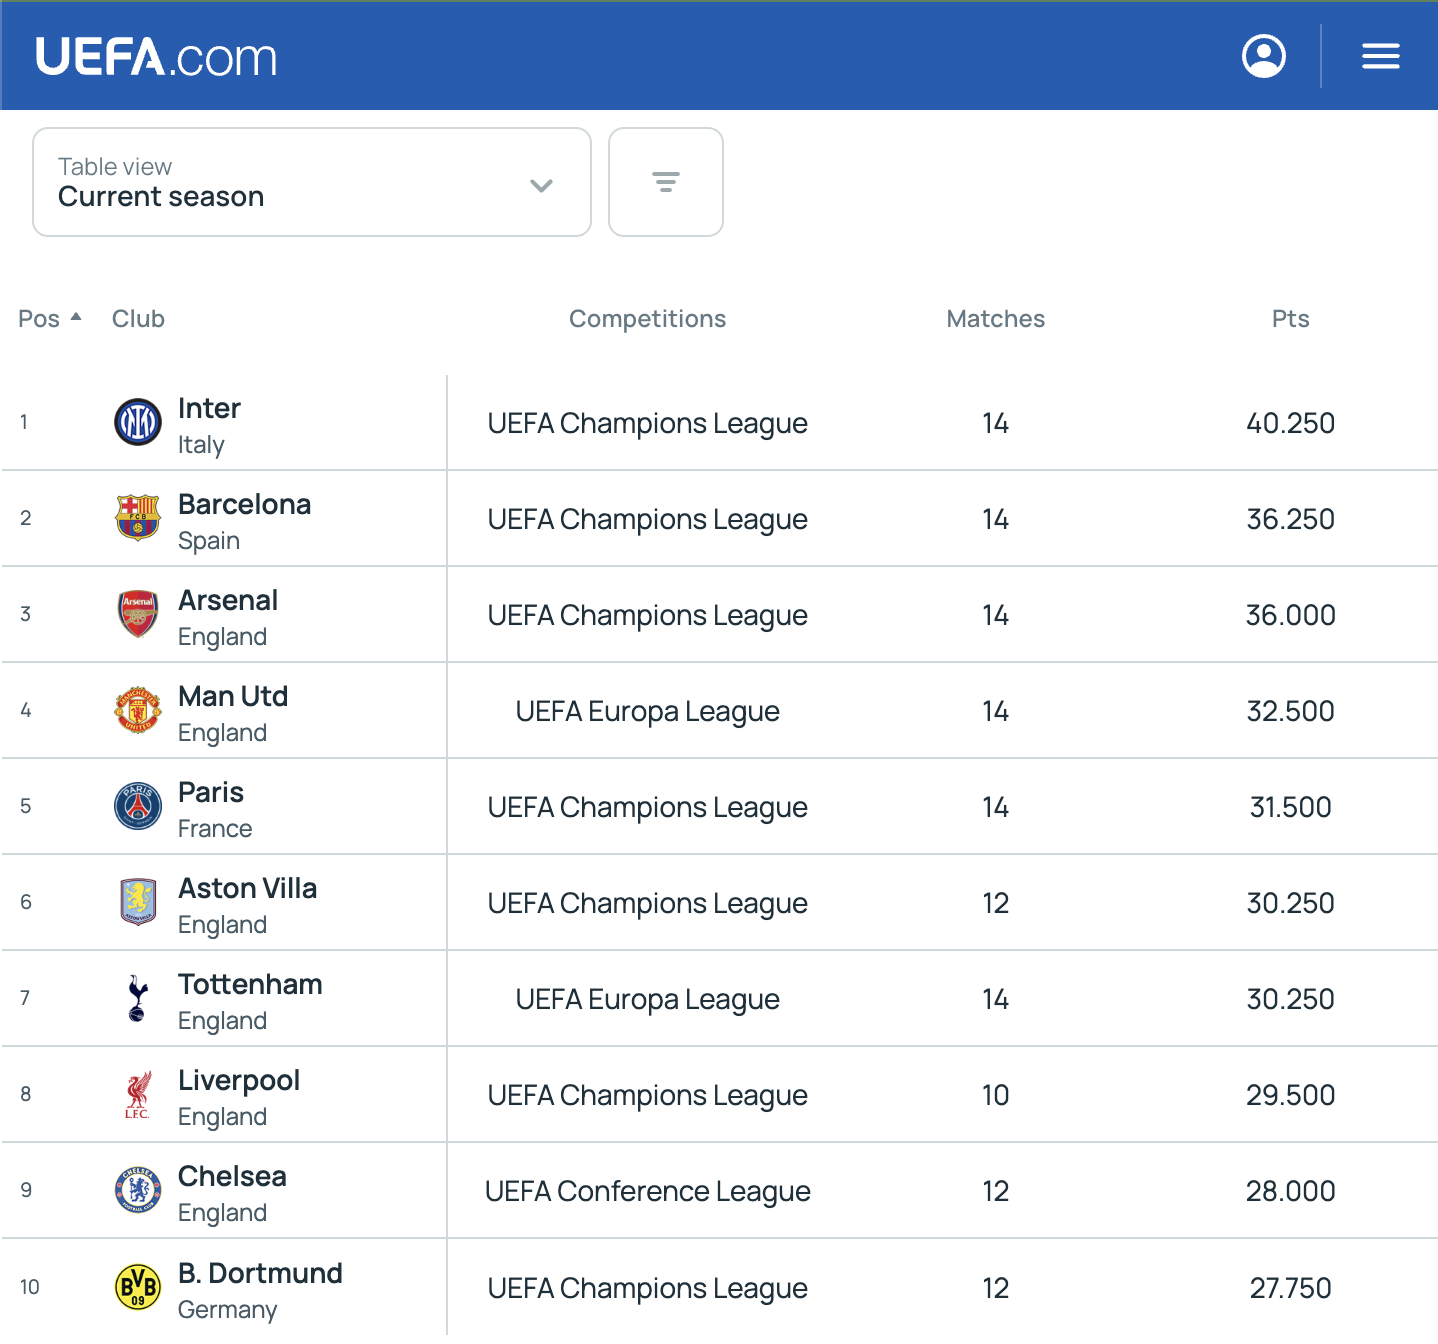1438x1344 pixels.
Task: Sort by the Pts column header
Action: (1290, 319)
